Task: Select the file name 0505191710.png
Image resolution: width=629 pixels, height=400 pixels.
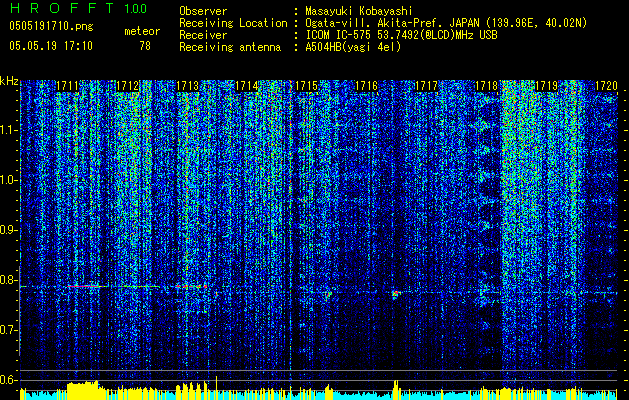Action: [51, 26]
